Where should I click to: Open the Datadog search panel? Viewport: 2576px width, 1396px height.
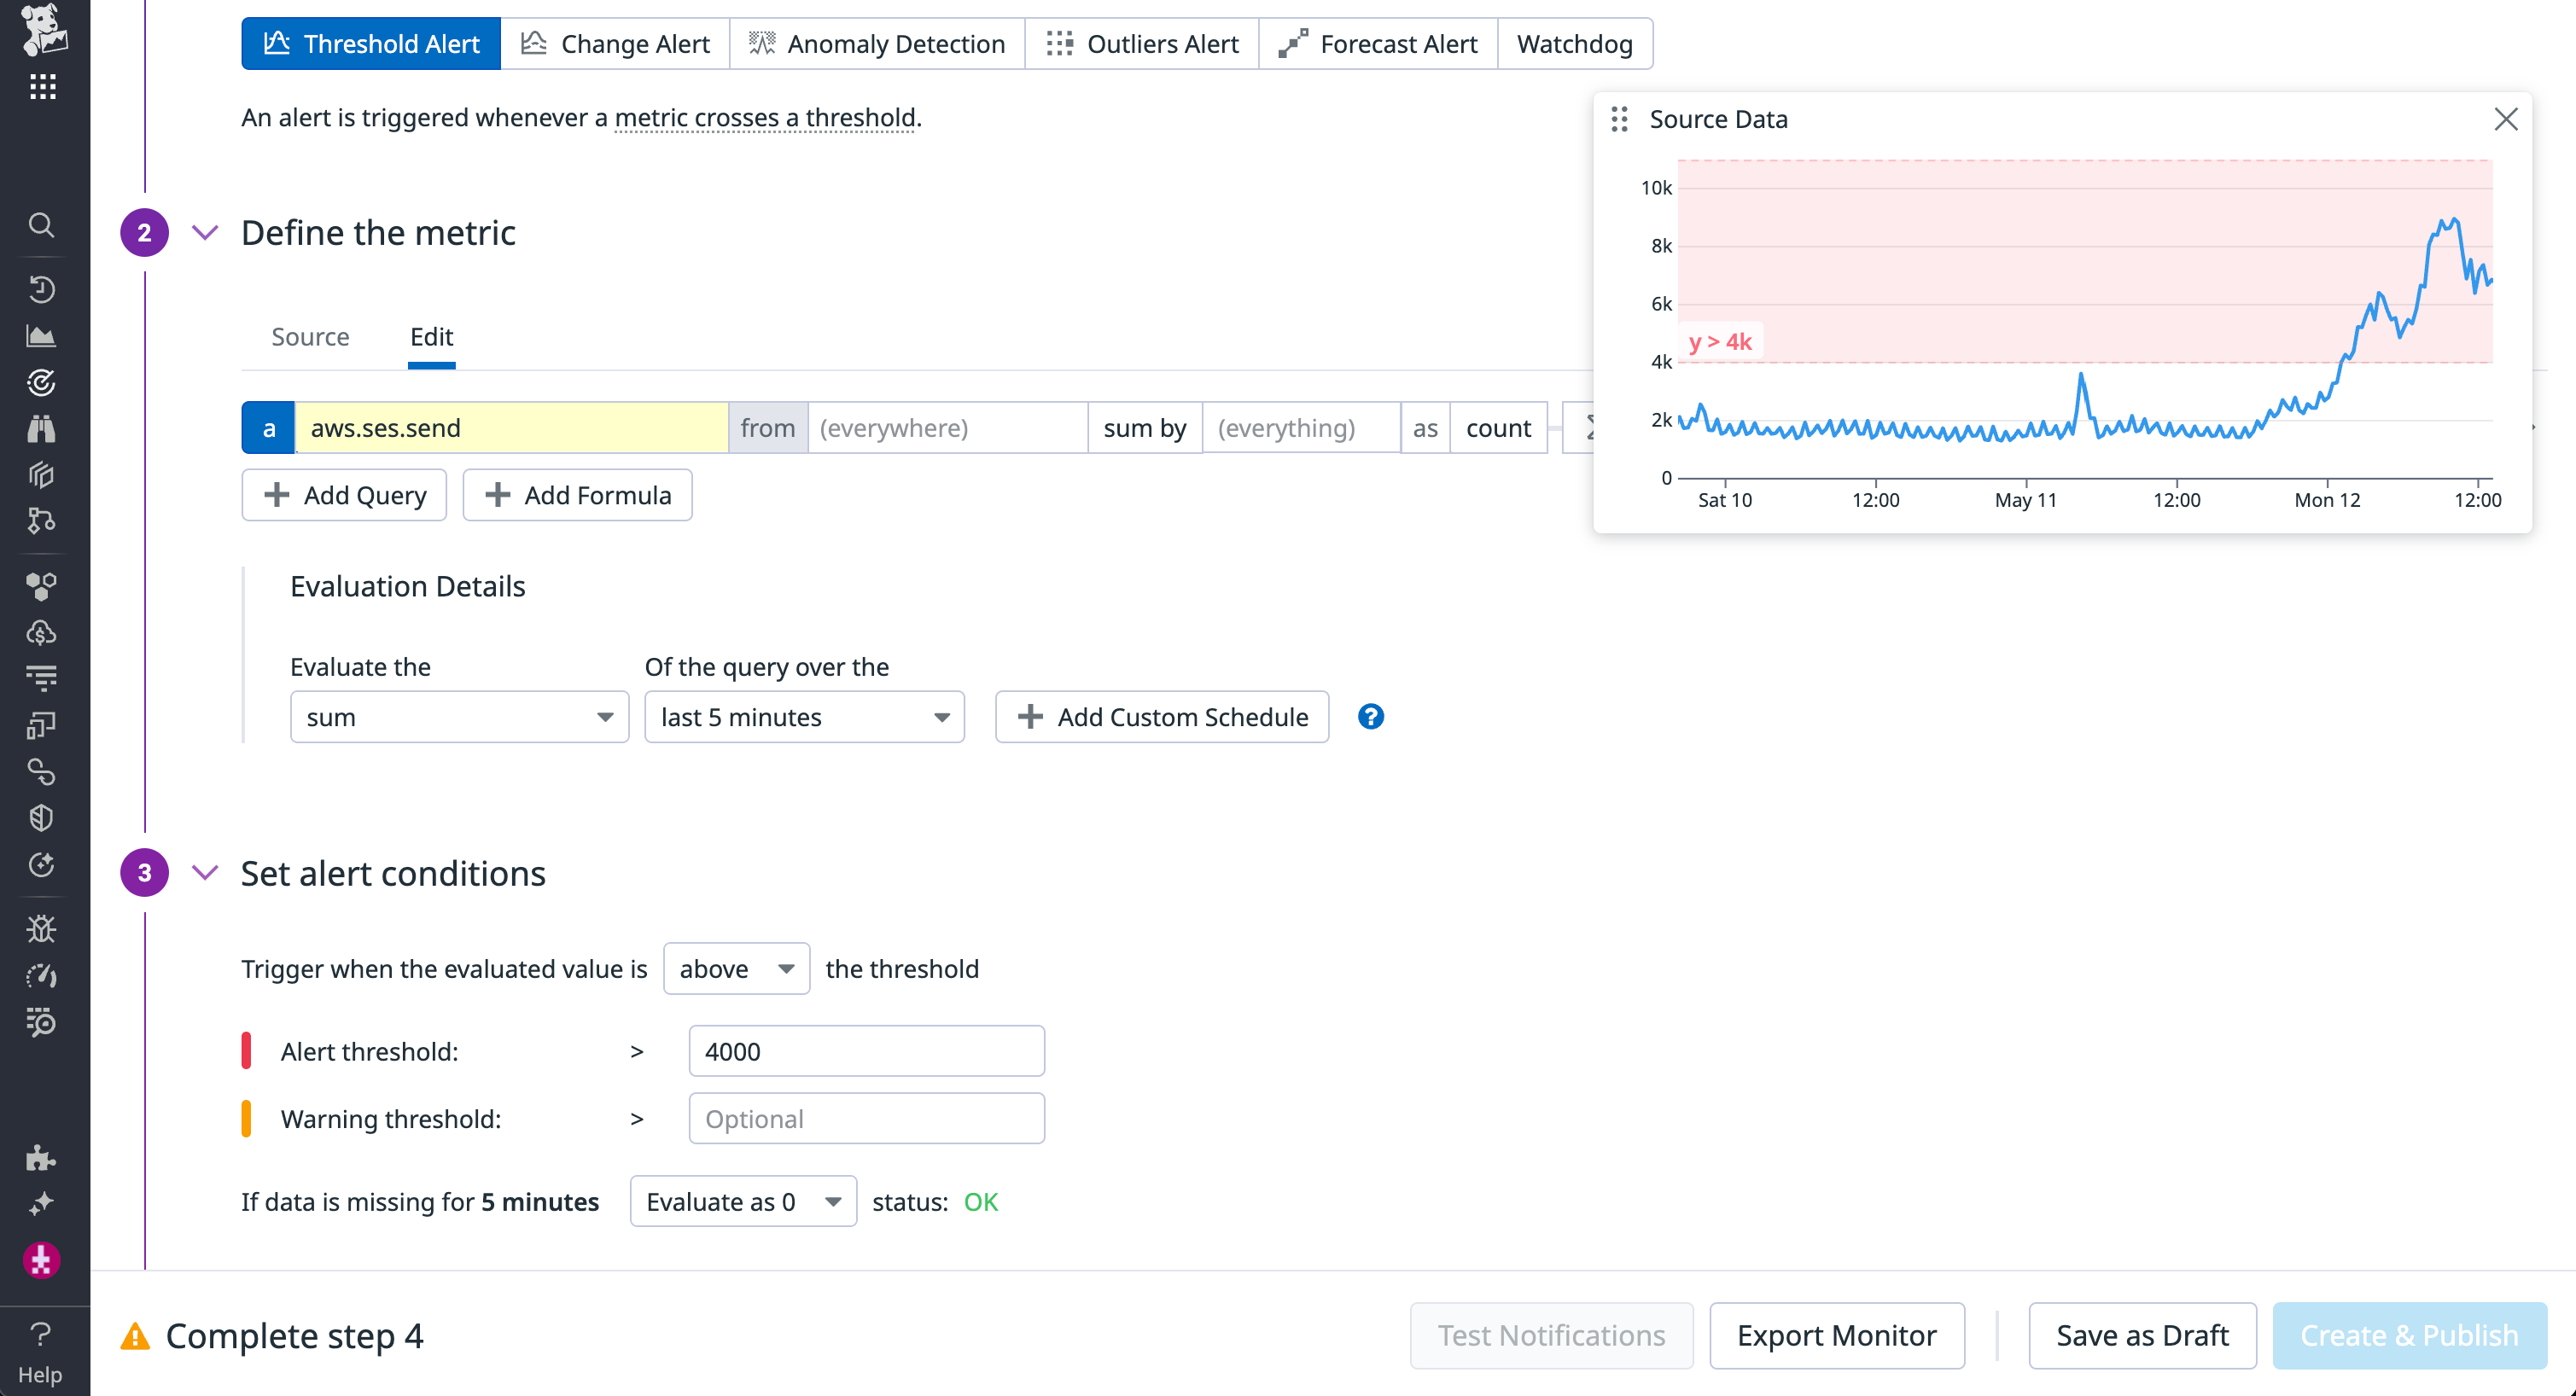coord(41,225)
